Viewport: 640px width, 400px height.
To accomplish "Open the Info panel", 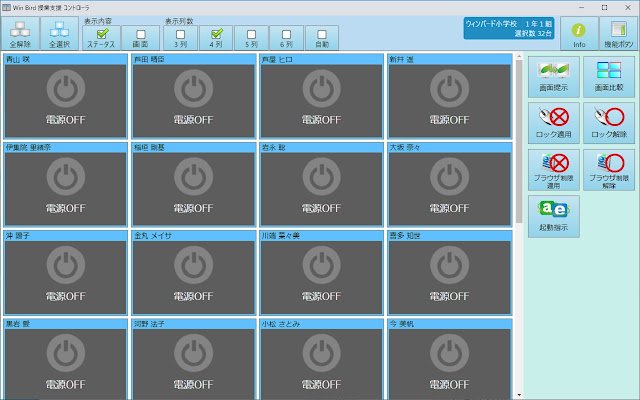I will pos(579,33).
